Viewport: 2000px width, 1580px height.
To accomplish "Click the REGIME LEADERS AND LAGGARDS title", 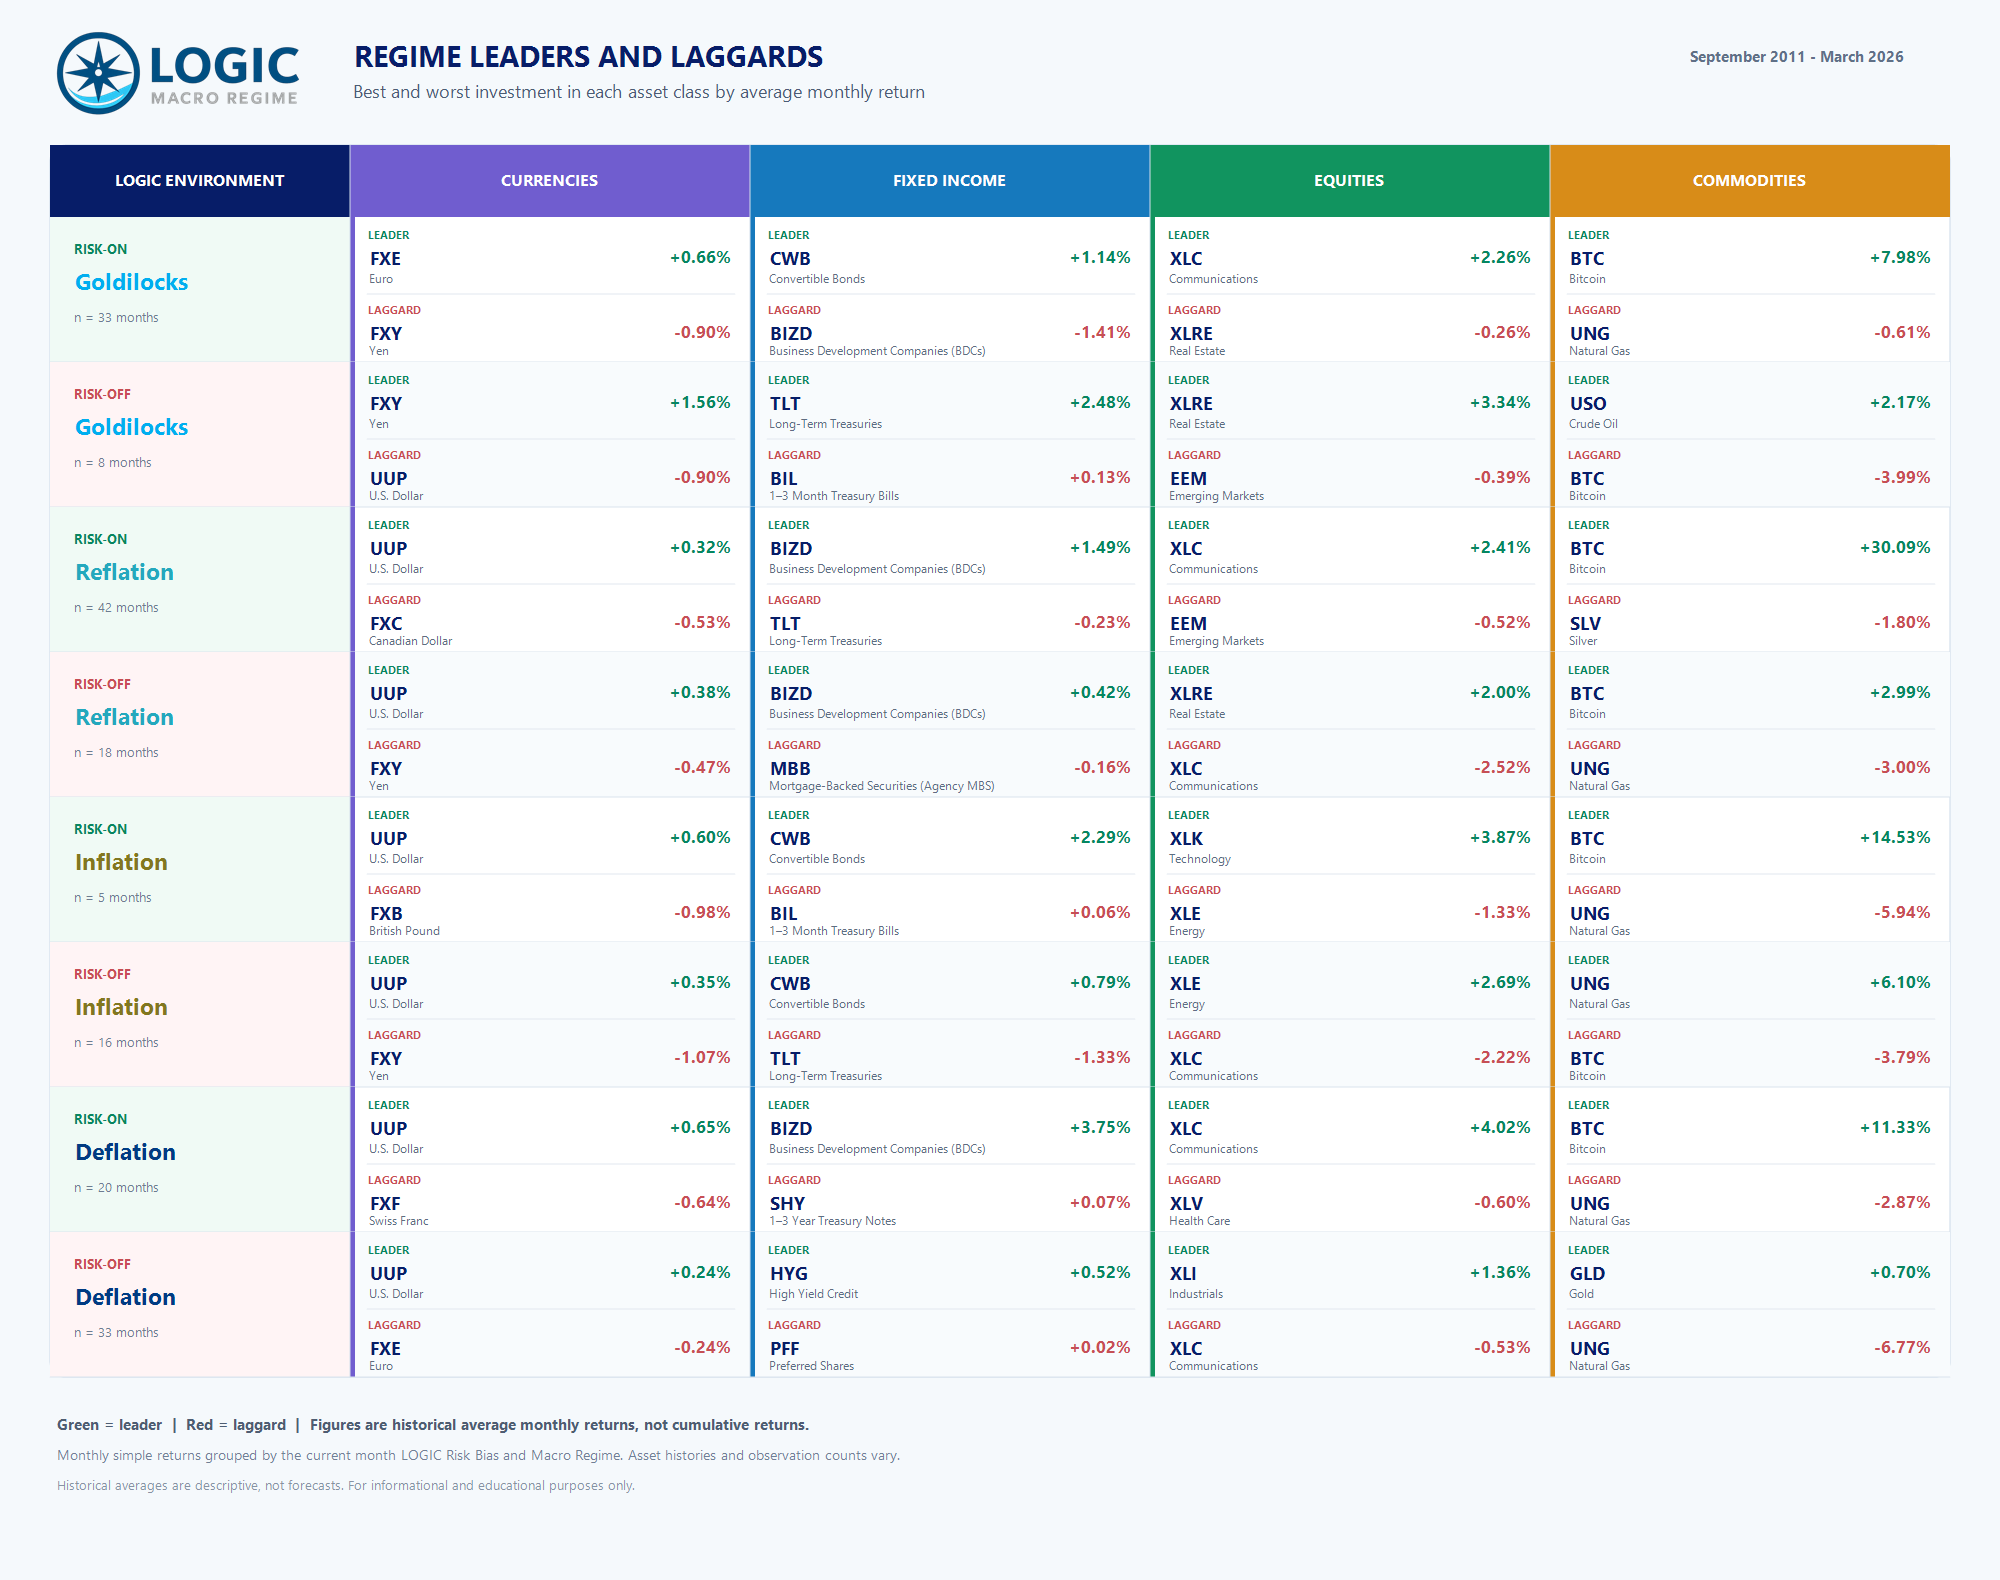I will point(588,57).
